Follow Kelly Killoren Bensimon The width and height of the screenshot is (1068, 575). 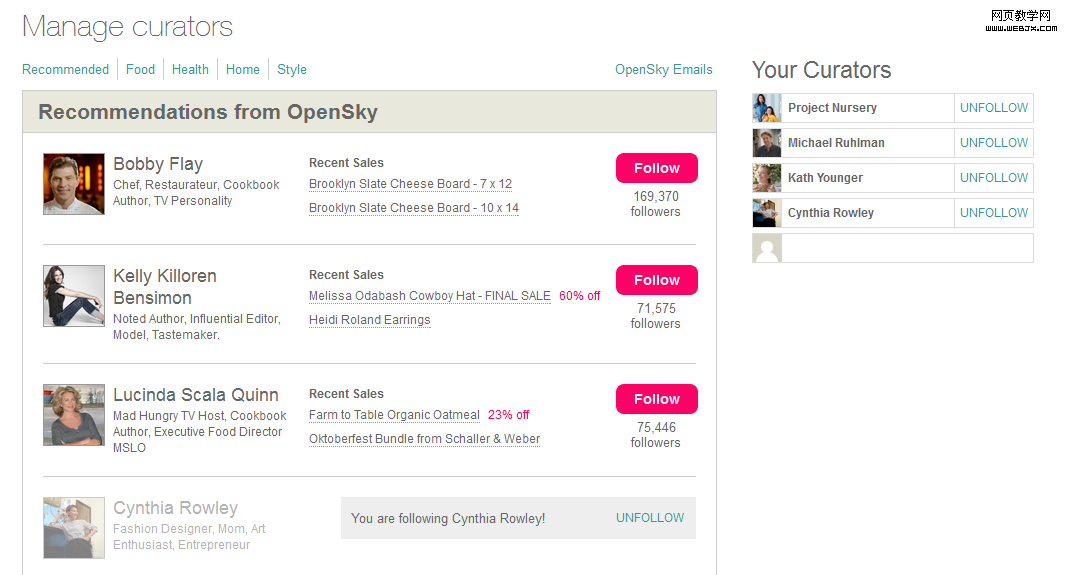coord(656,280)
